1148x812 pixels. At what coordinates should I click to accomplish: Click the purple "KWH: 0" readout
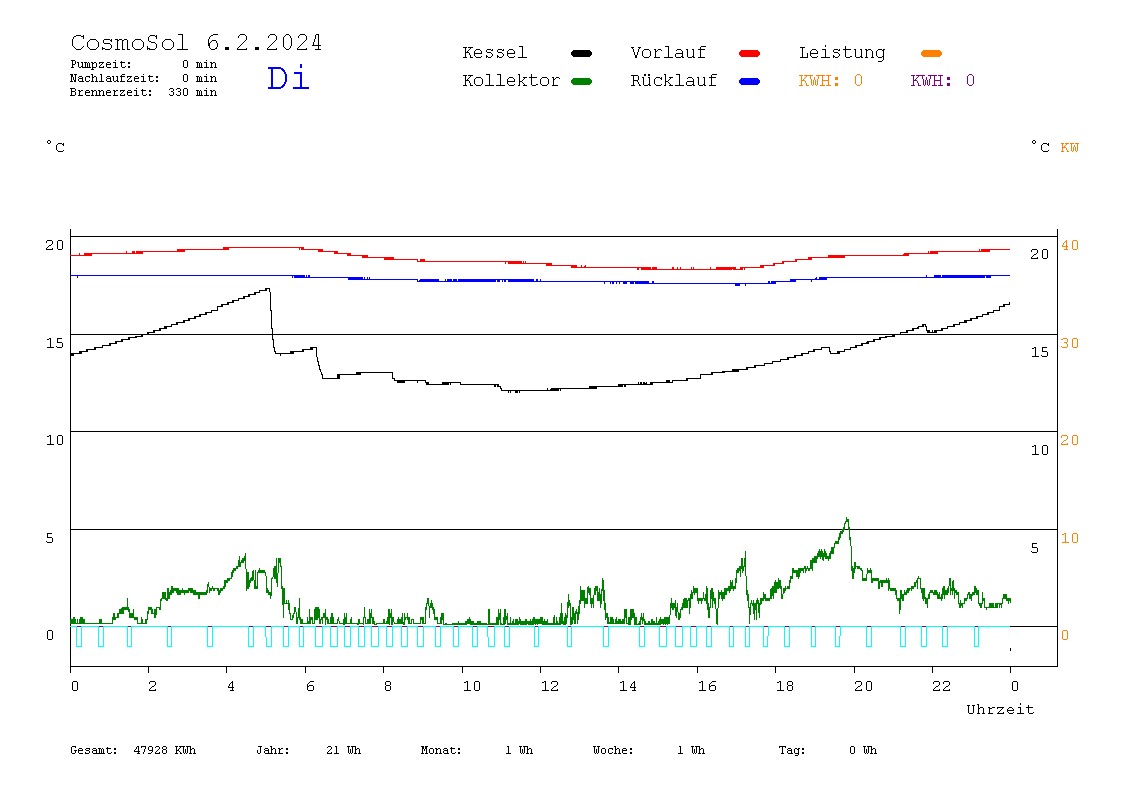click(943, 81)
